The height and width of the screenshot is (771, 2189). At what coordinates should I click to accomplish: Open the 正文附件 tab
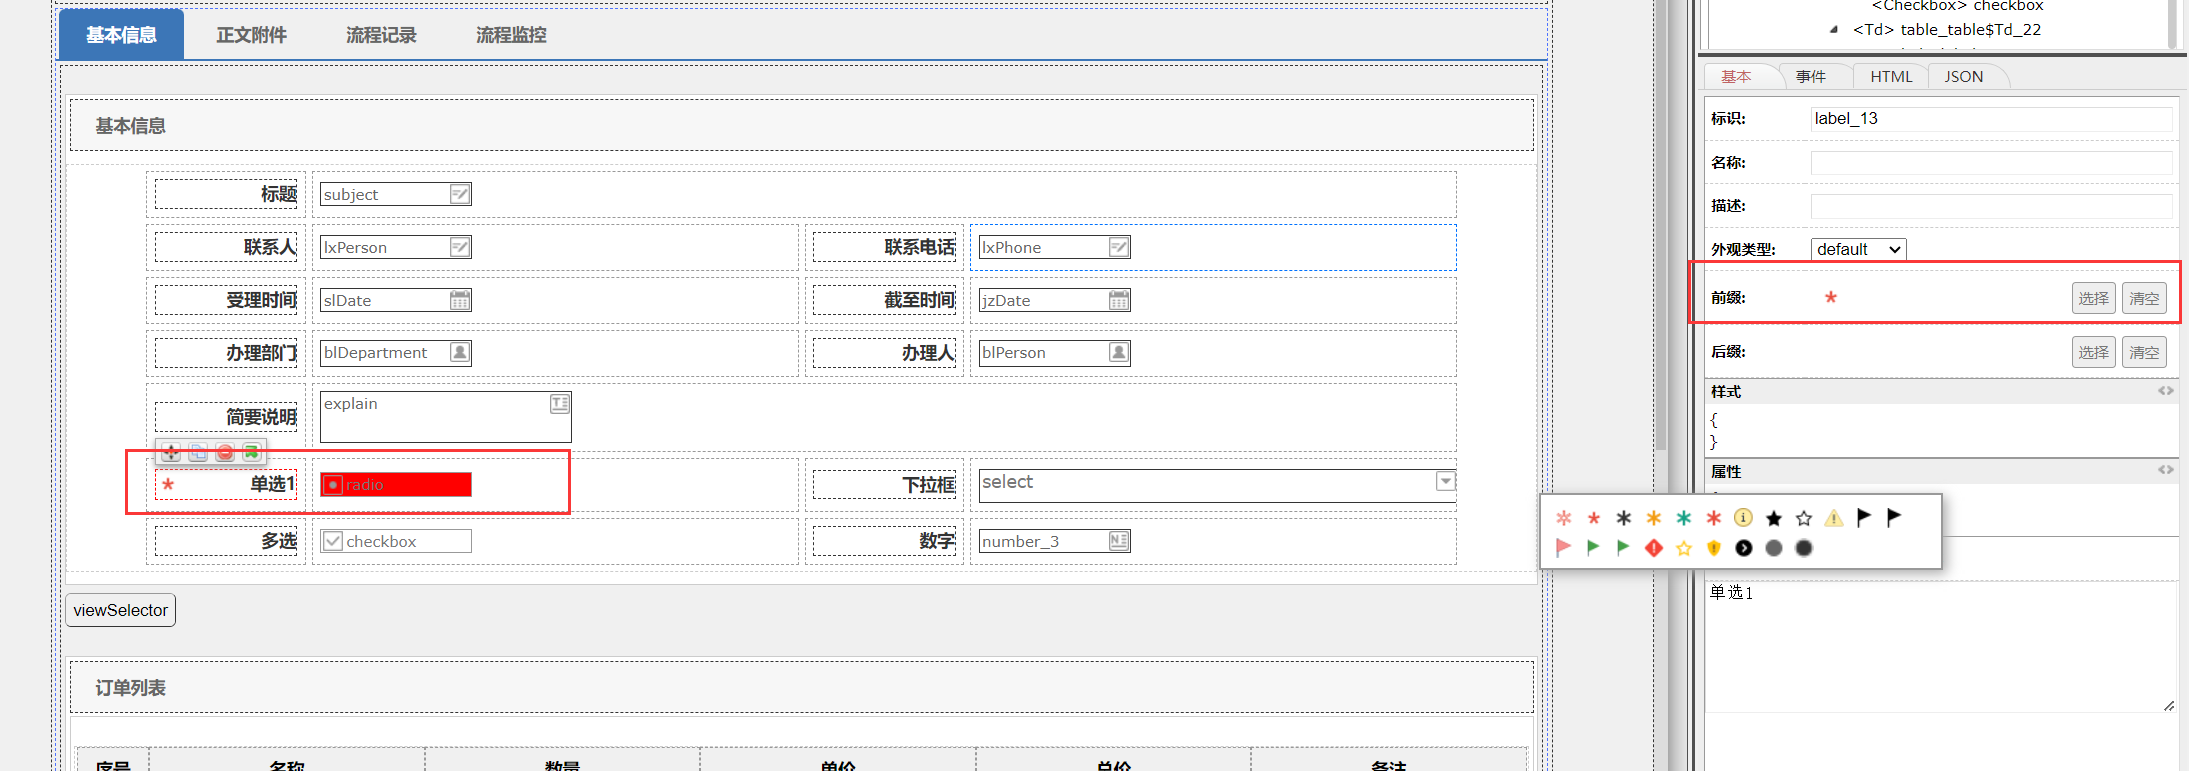252,35
